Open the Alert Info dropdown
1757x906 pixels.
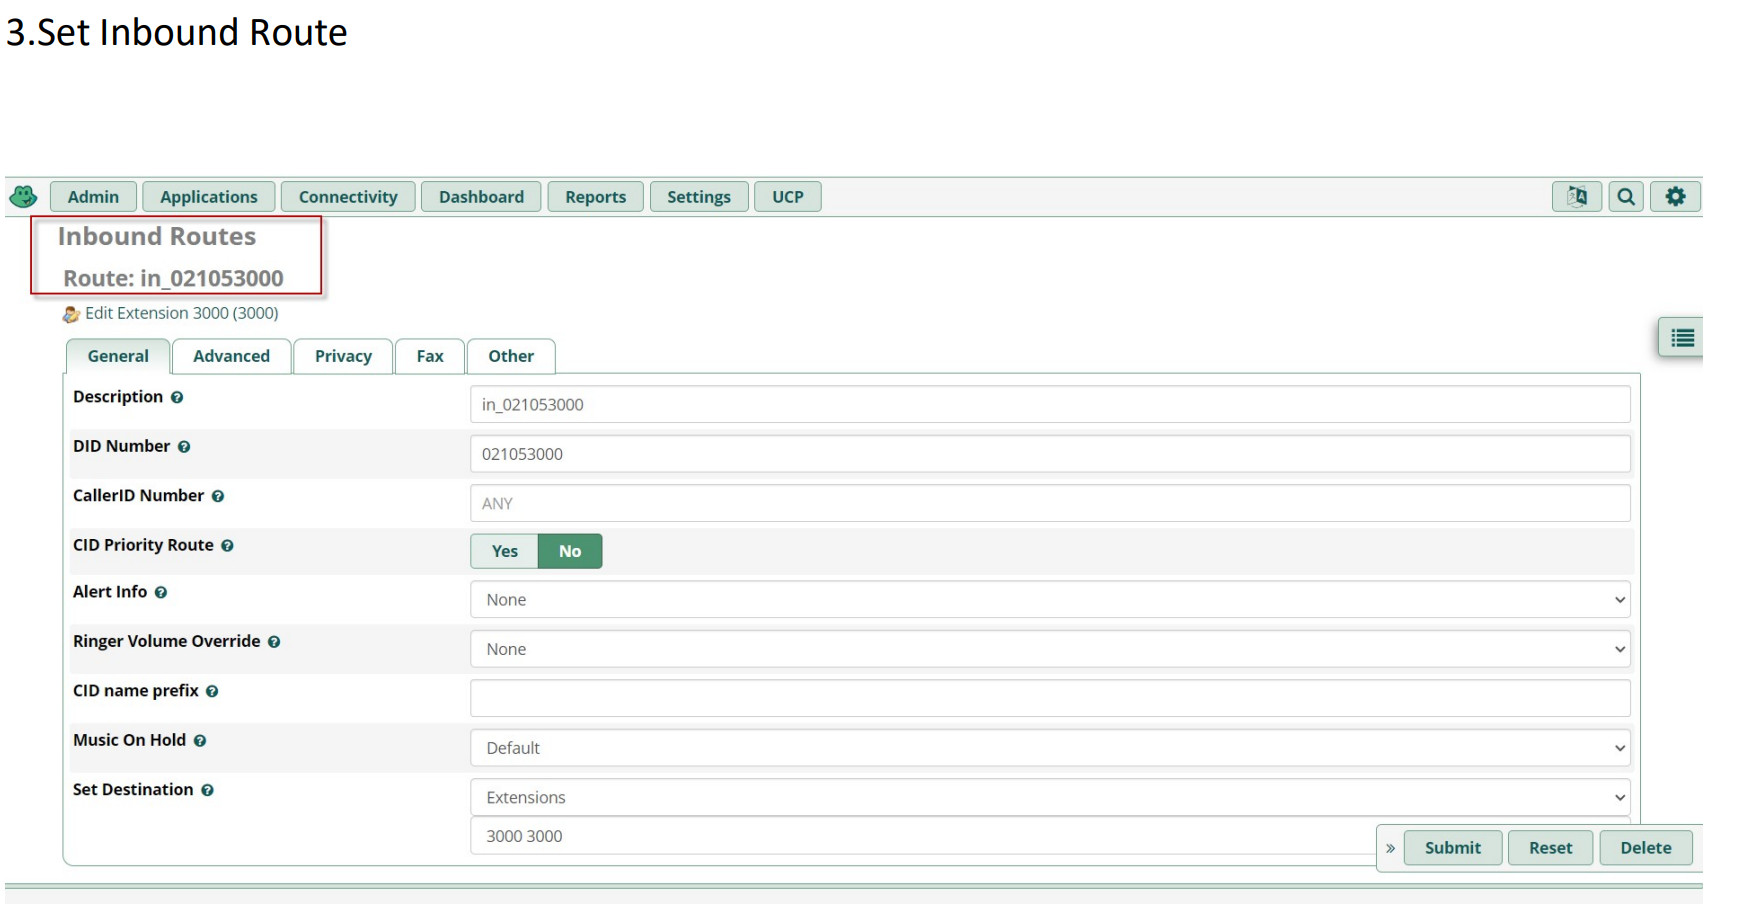[1050, 600]
